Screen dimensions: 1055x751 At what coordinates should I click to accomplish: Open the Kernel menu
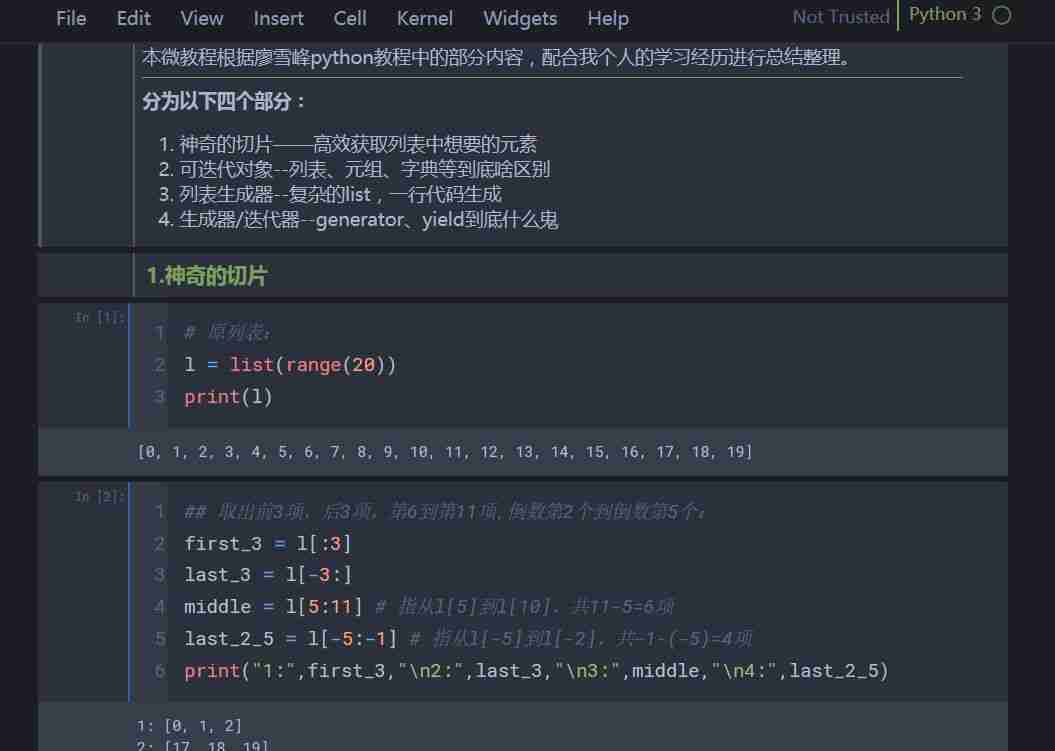[425, 18]
